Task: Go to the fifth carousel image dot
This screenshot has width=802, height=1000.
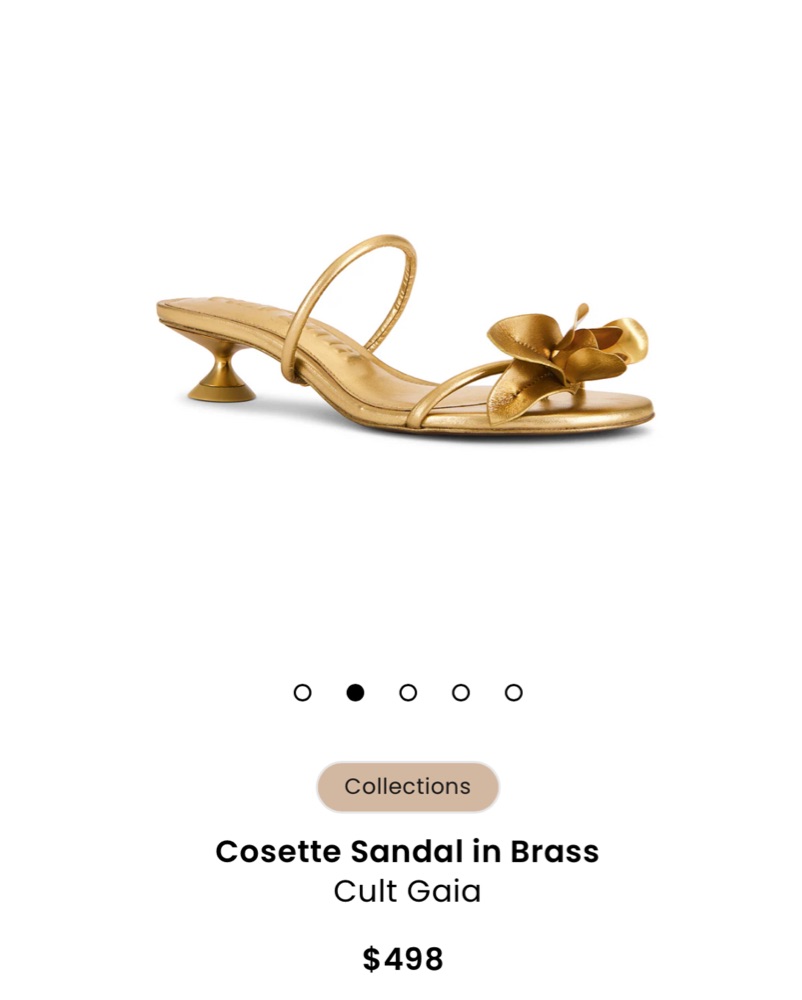Action: pos(514,693)
